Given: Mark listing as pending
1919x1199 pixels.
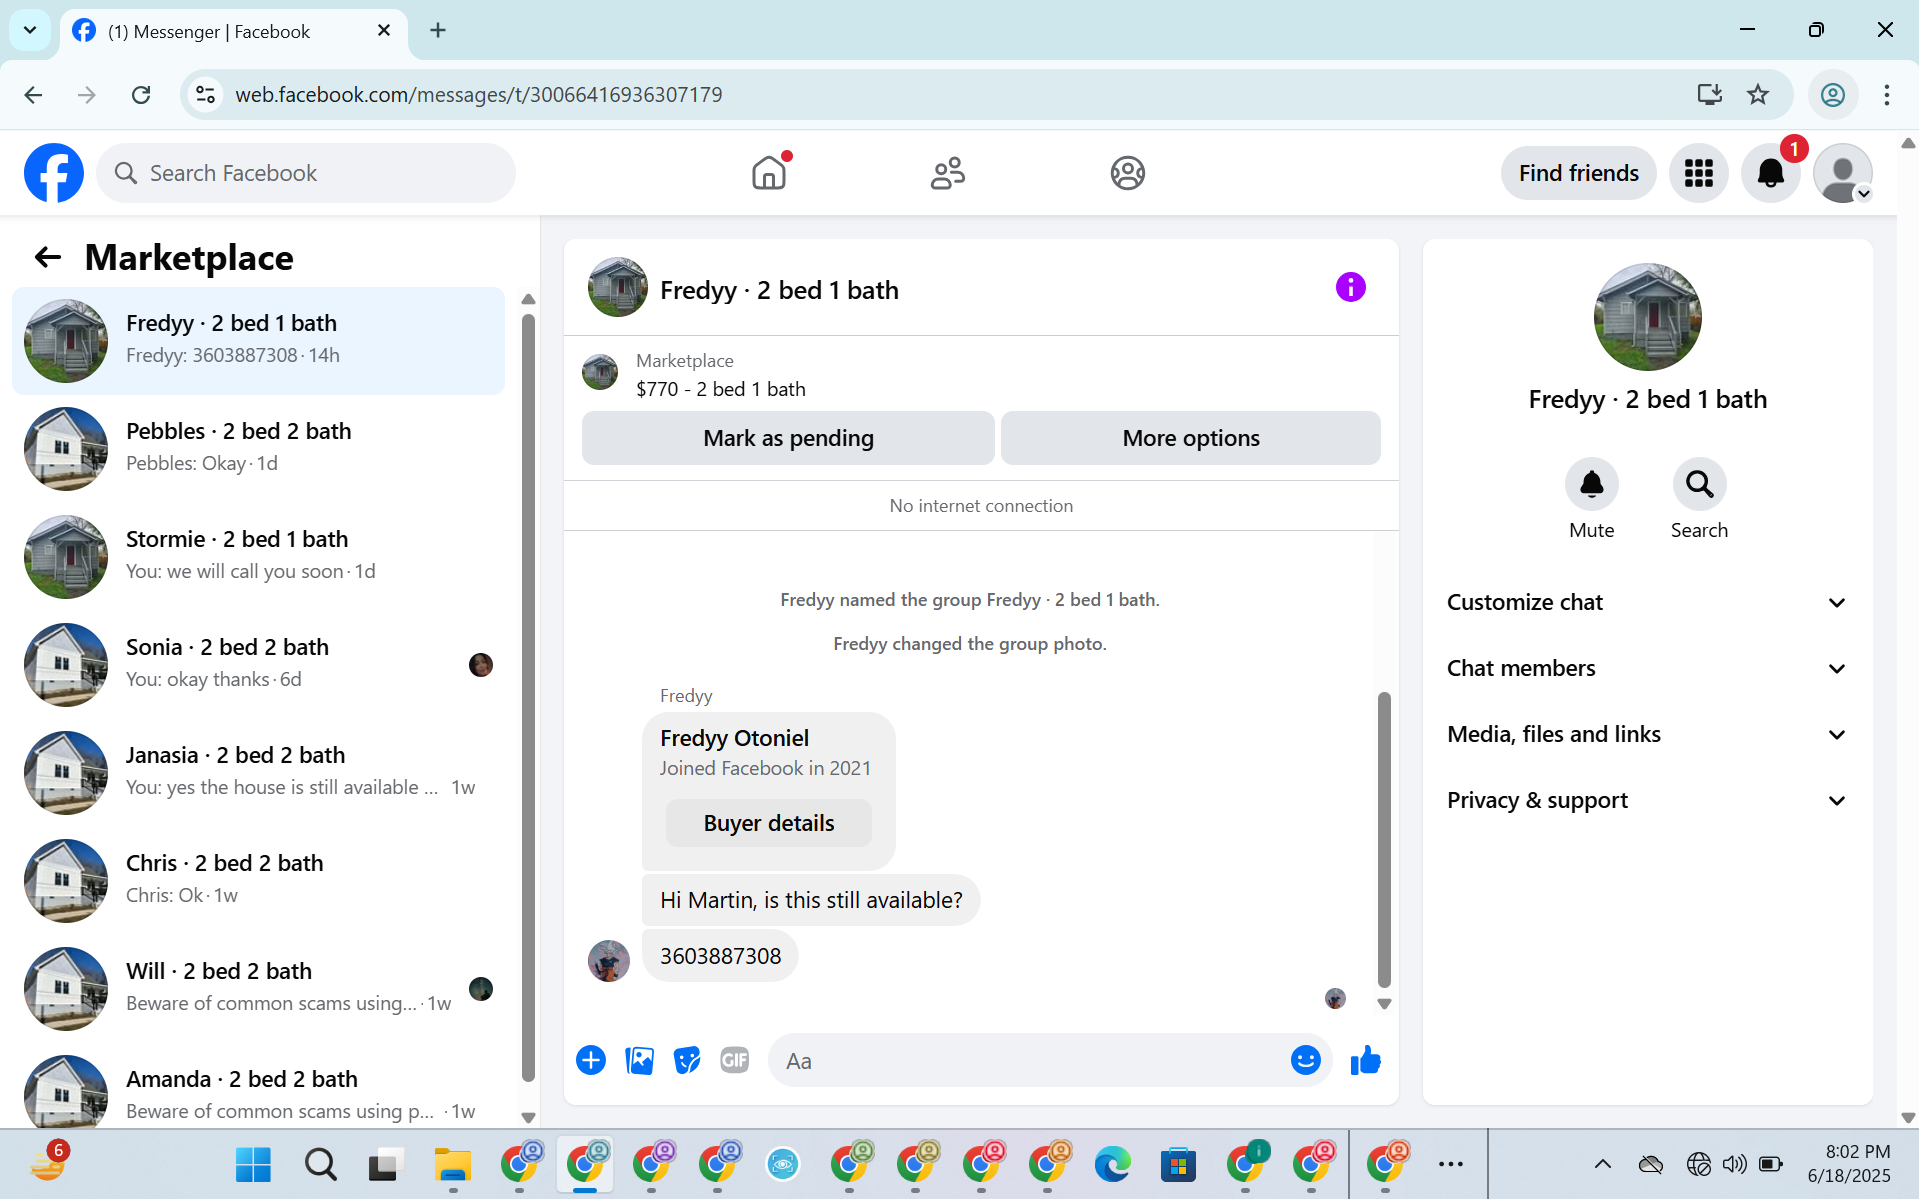Looking at the screenshot, I should coord(788,438).
